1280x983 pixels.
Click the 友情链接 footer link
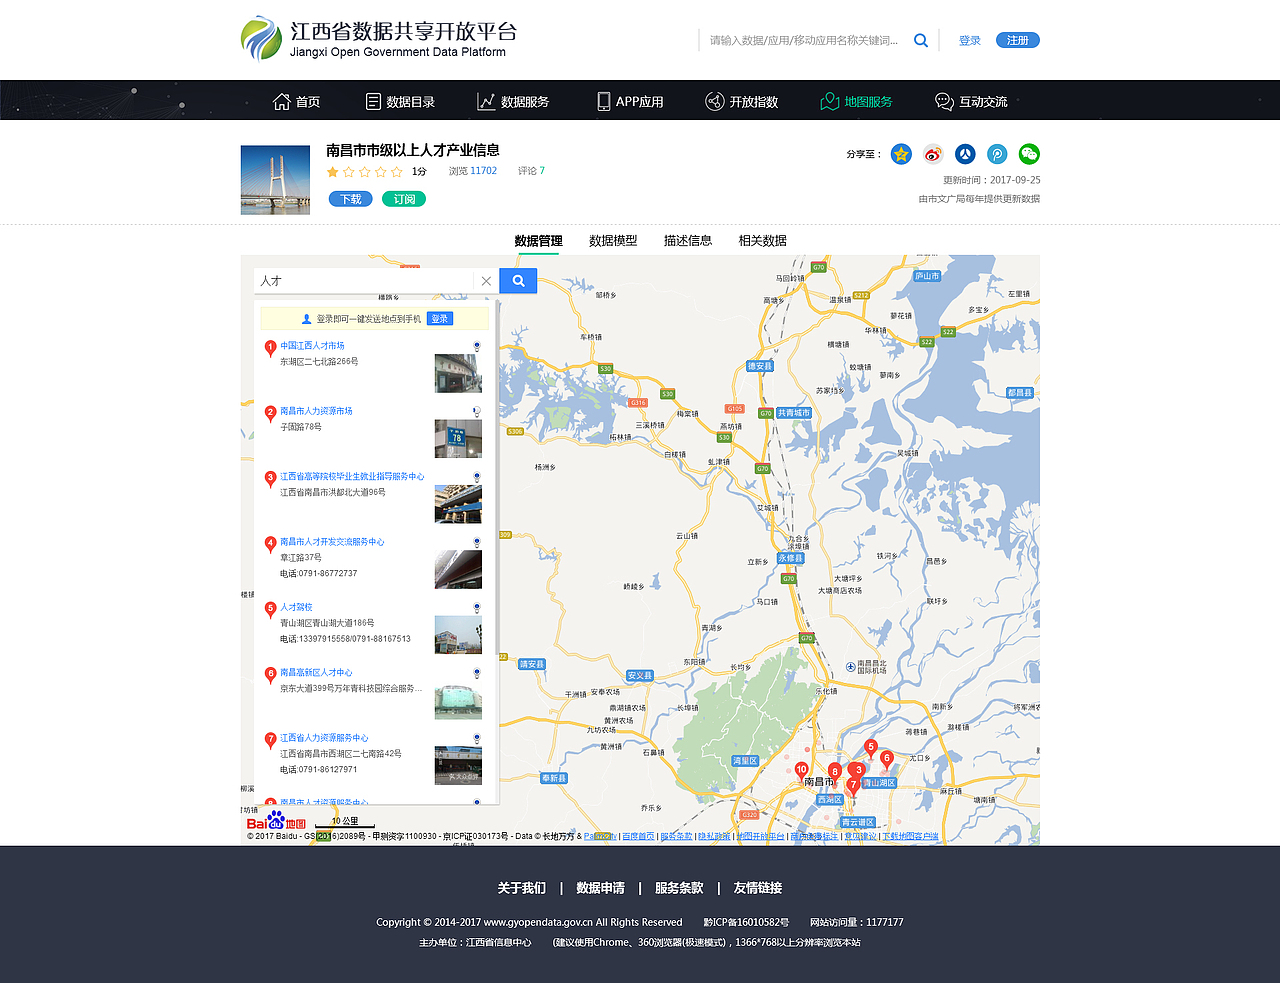[x=758, y=888]
